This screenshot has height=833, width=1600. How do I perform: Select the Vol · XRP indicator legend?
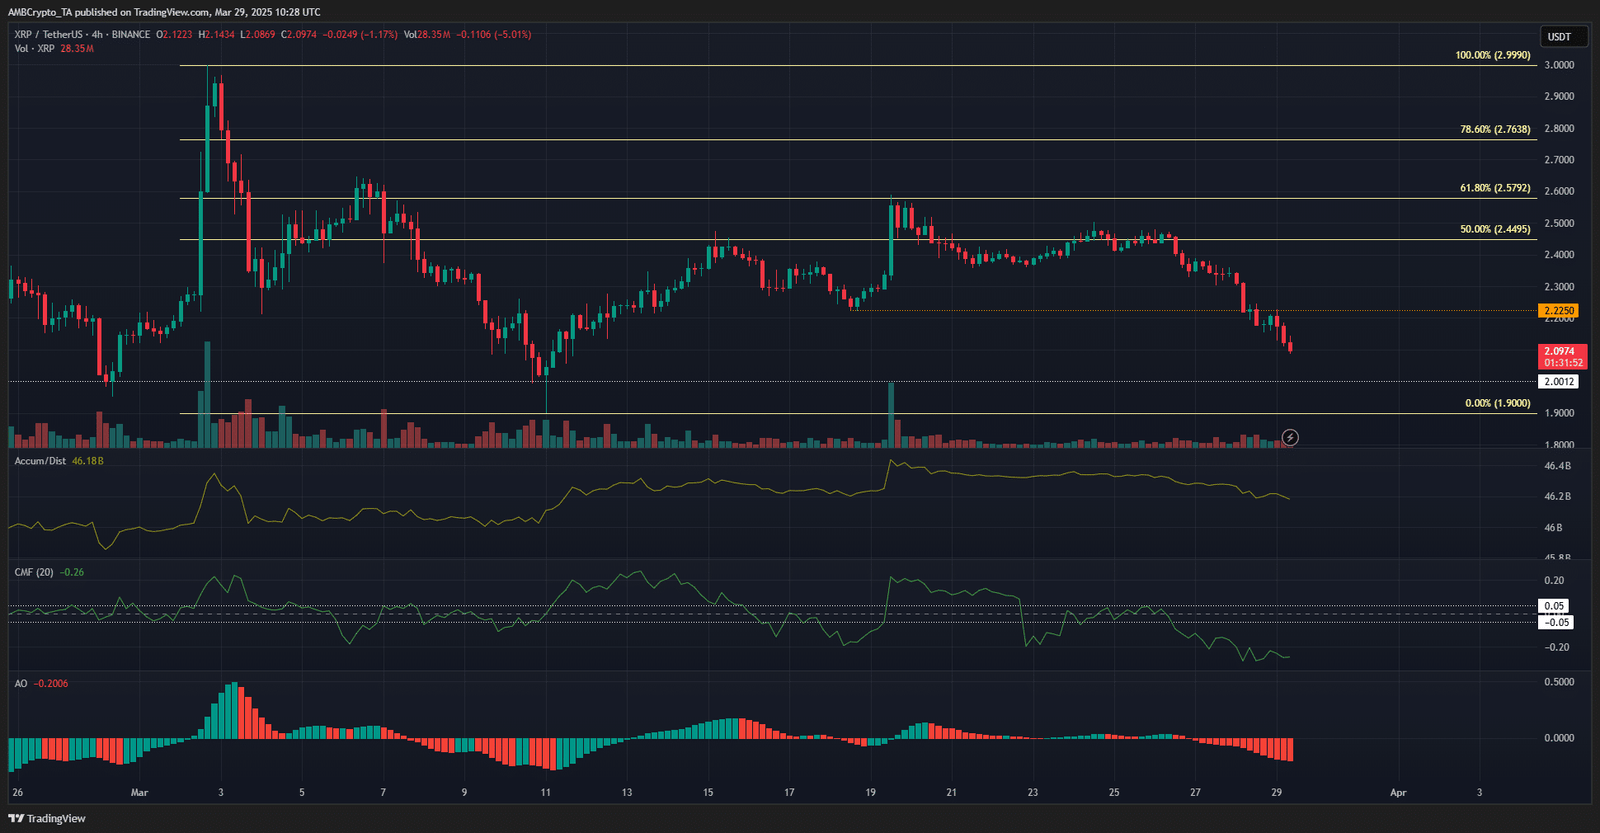35,49
